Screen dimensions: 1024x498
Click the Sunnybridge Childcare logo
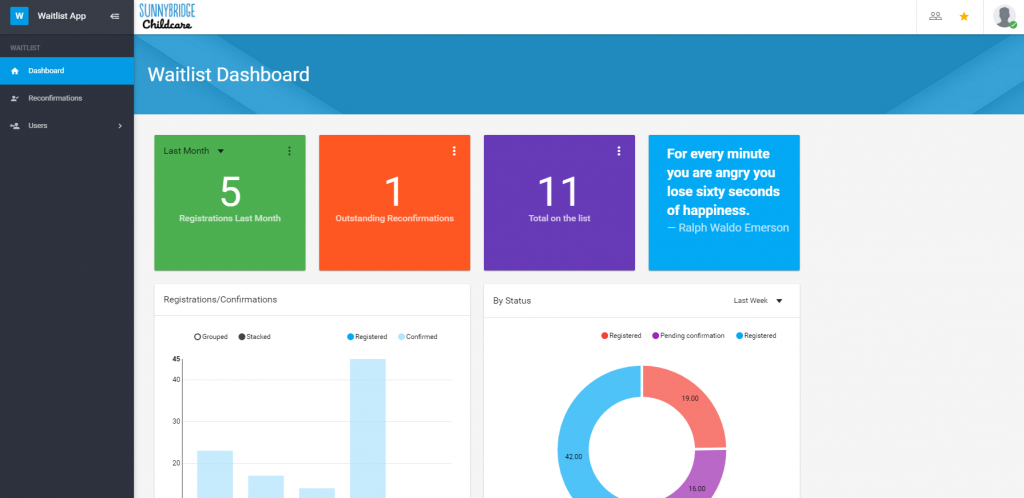click(x=168, y=16)
